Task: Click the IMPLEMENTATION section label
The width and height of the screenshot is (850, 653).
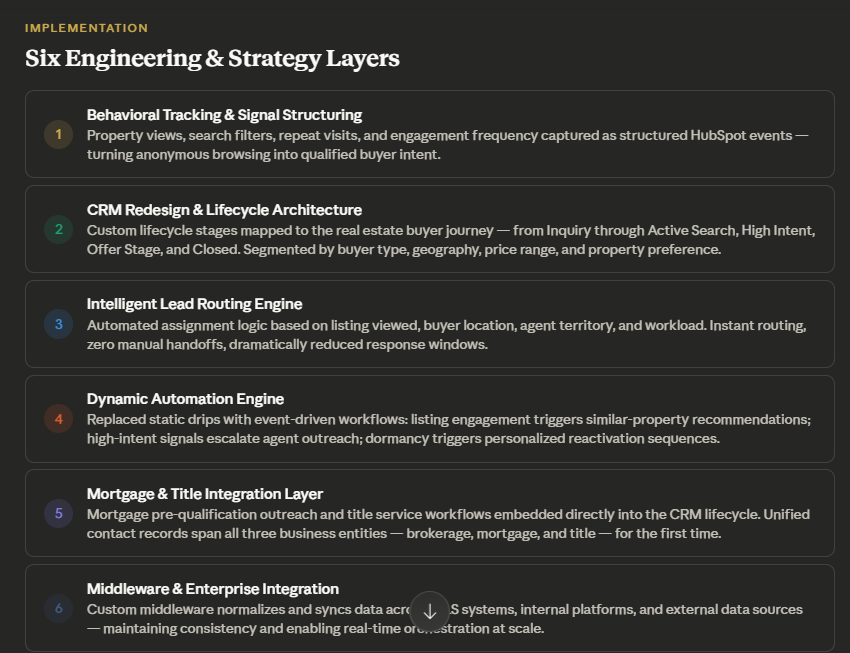Action: tap(86, 28)
